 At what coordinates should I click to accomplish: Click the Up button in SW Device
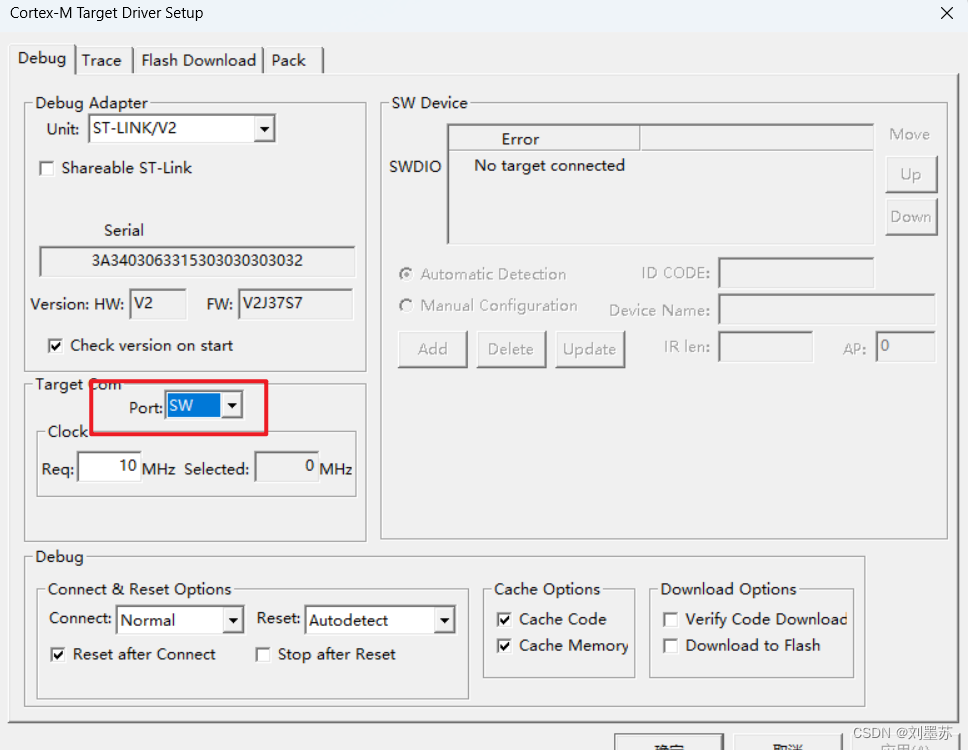(x=911, y=175)
